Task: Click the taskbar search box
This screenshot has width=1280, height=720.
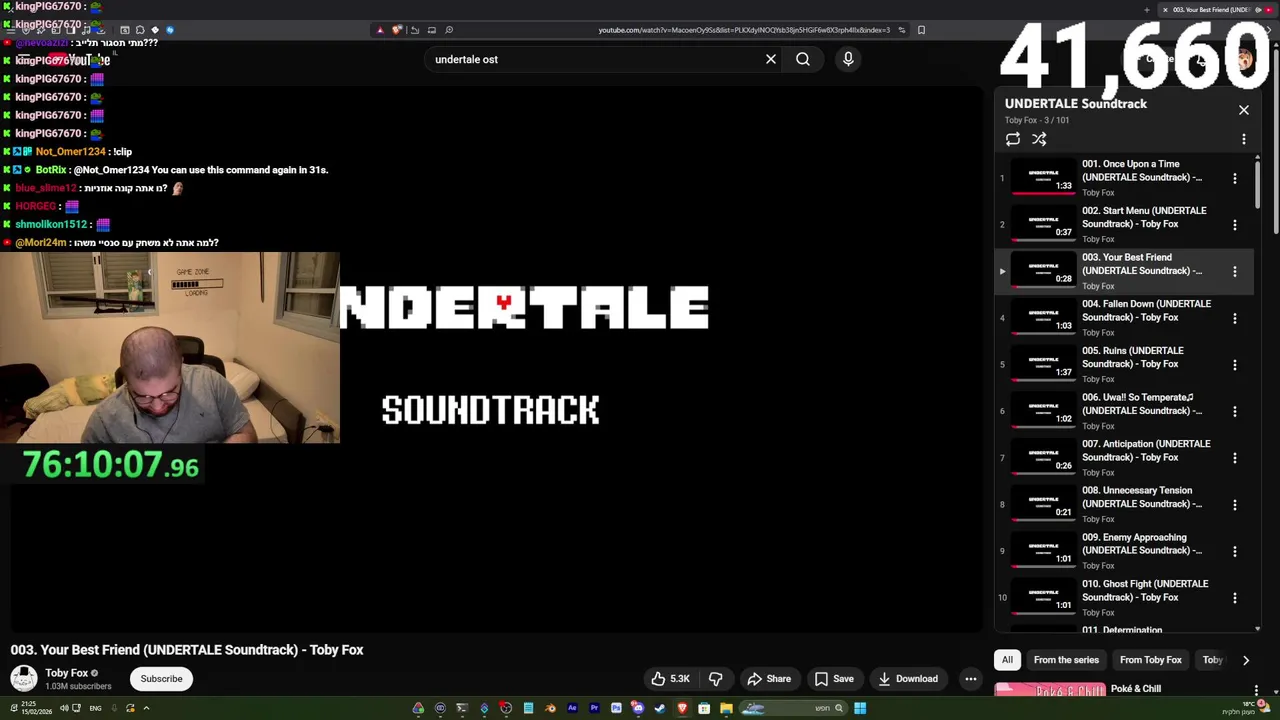Action: click(793, 708)
